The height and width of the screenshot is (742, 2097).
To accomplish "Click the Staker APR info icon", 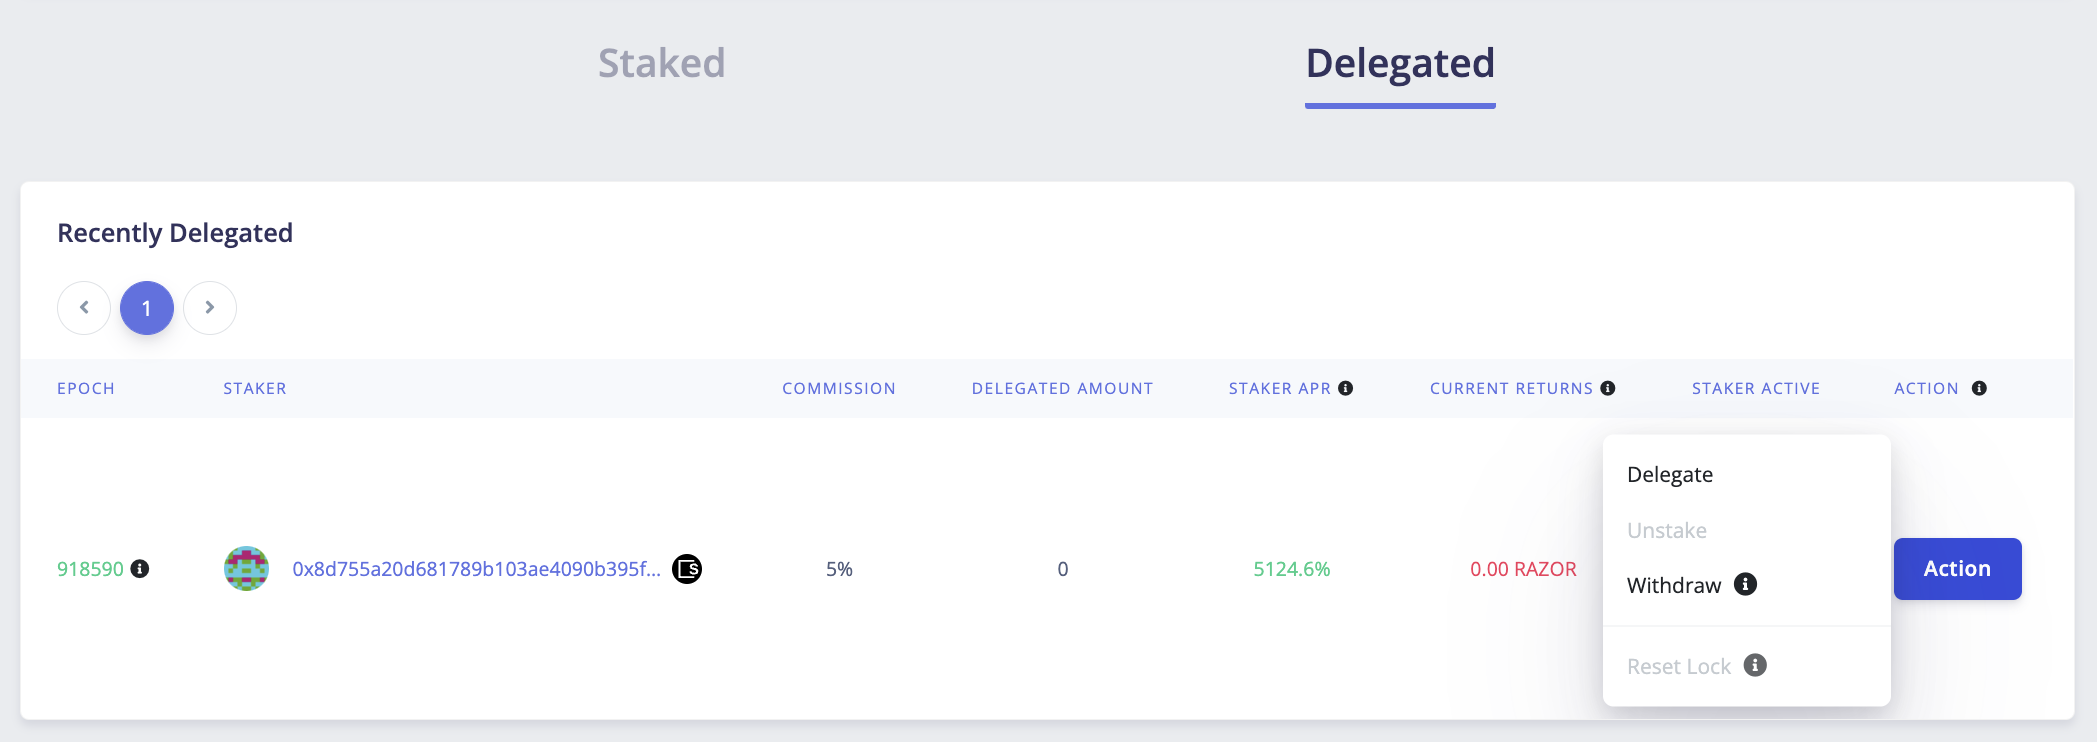I will click(1346, 388).
